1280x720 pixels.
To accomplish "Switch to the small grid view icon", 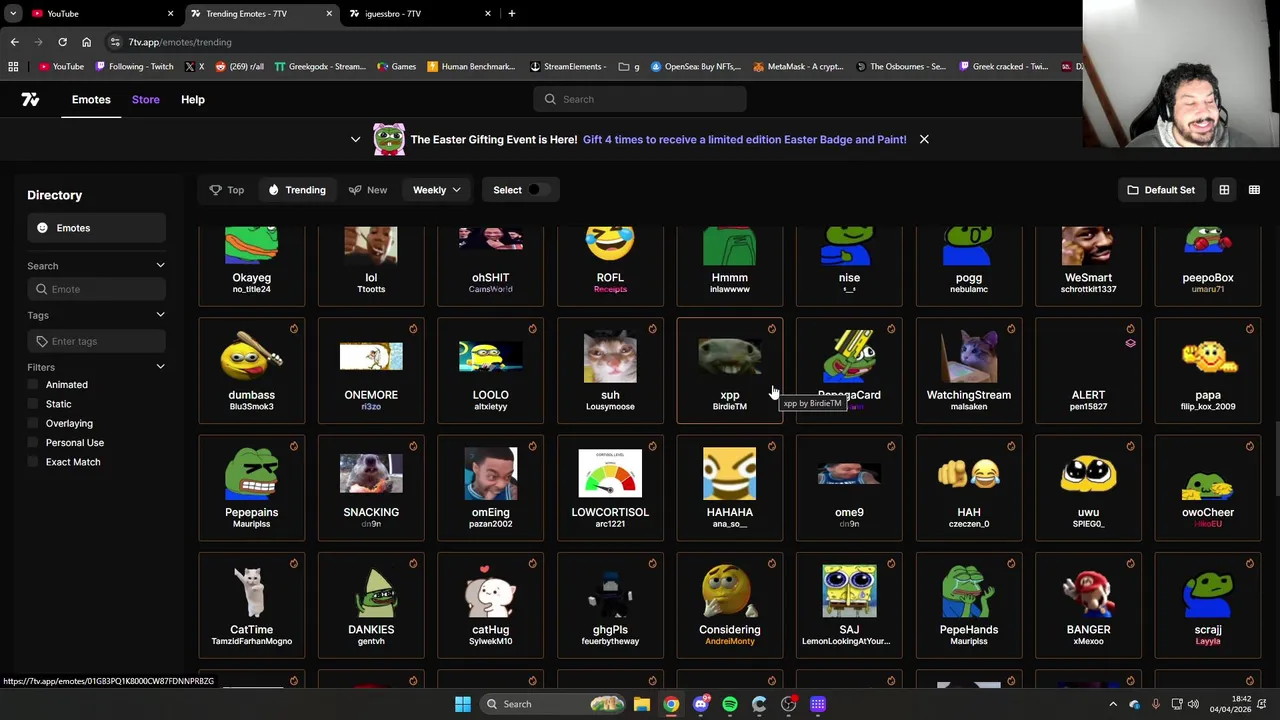I will coord(1254,190).
